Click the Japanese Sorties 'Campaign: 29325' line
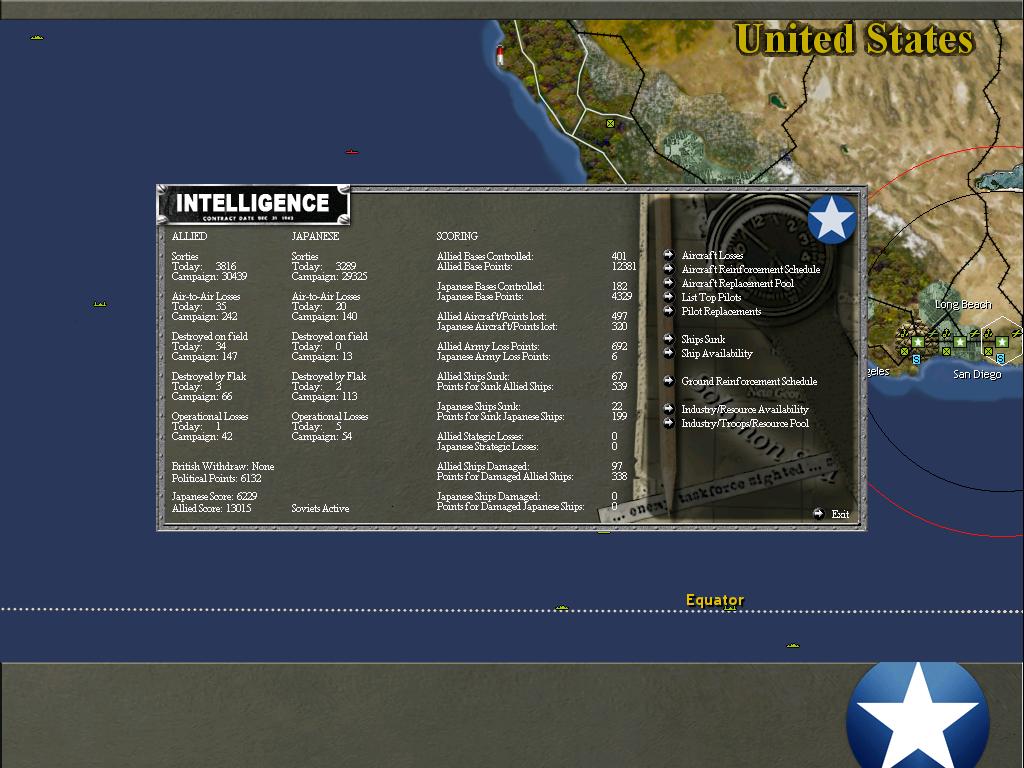 point(329,276)
